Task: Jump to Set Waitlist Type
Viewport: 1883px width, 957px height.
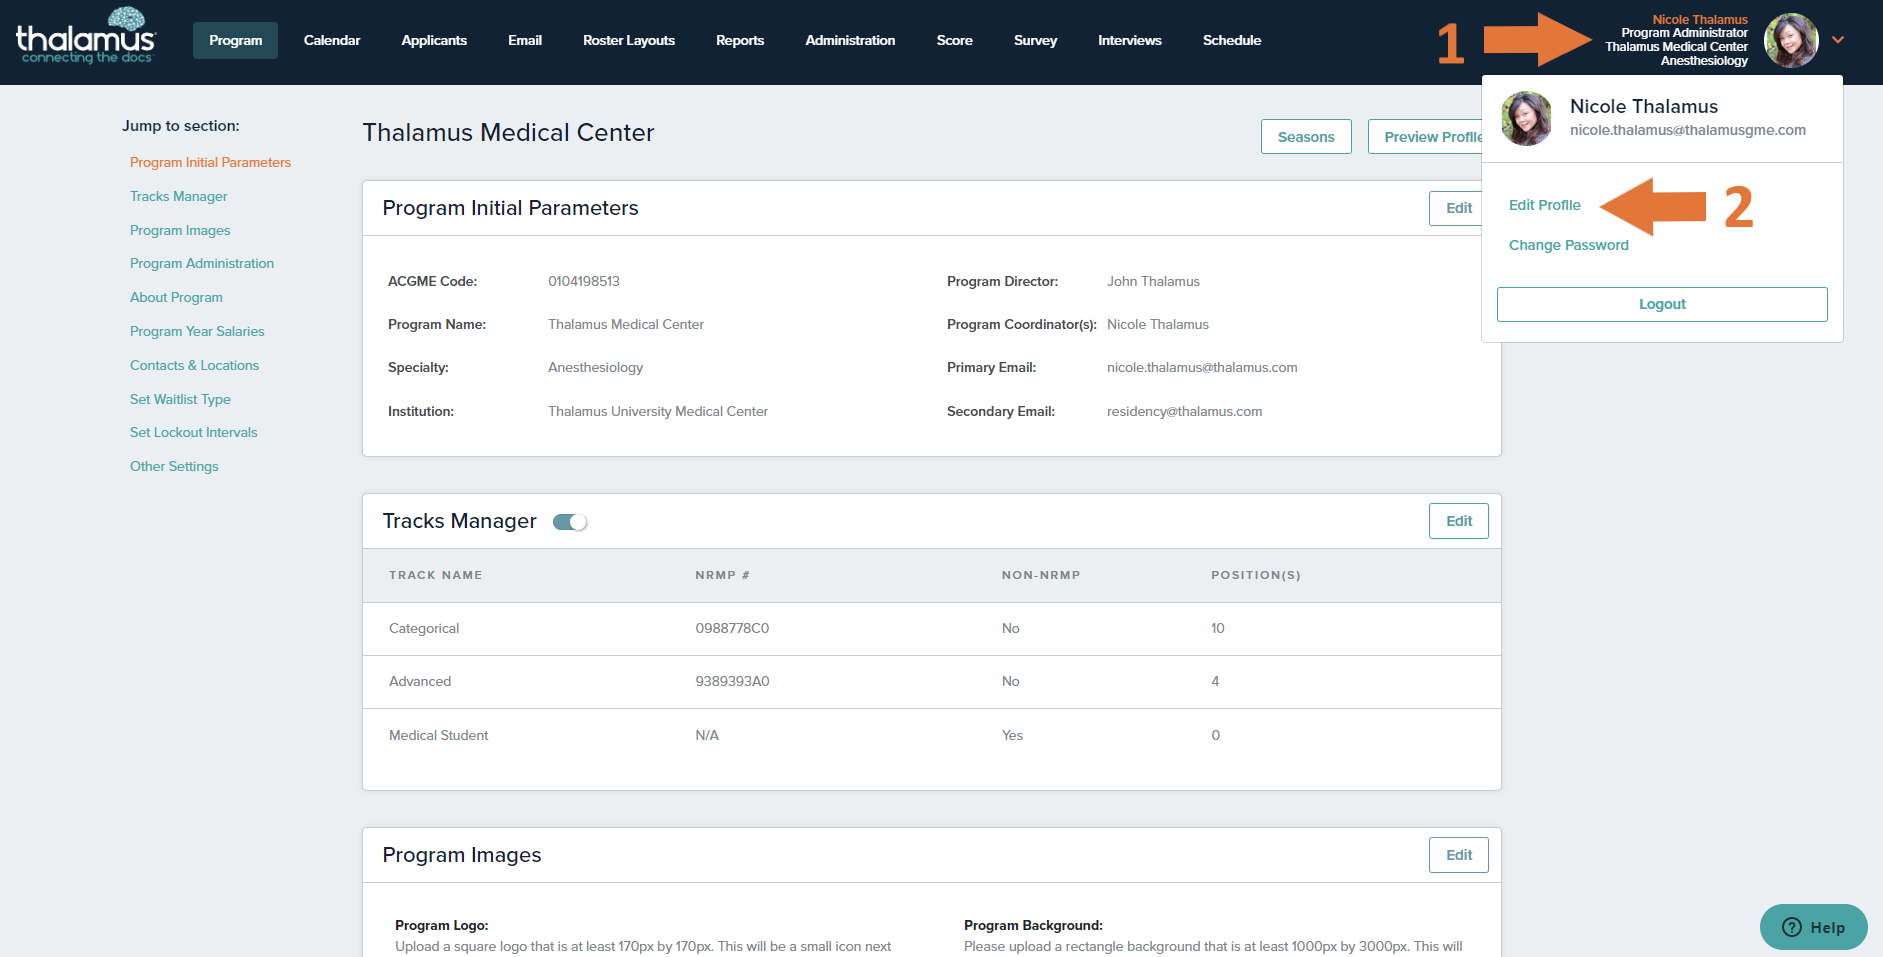Action: [180, 399]
